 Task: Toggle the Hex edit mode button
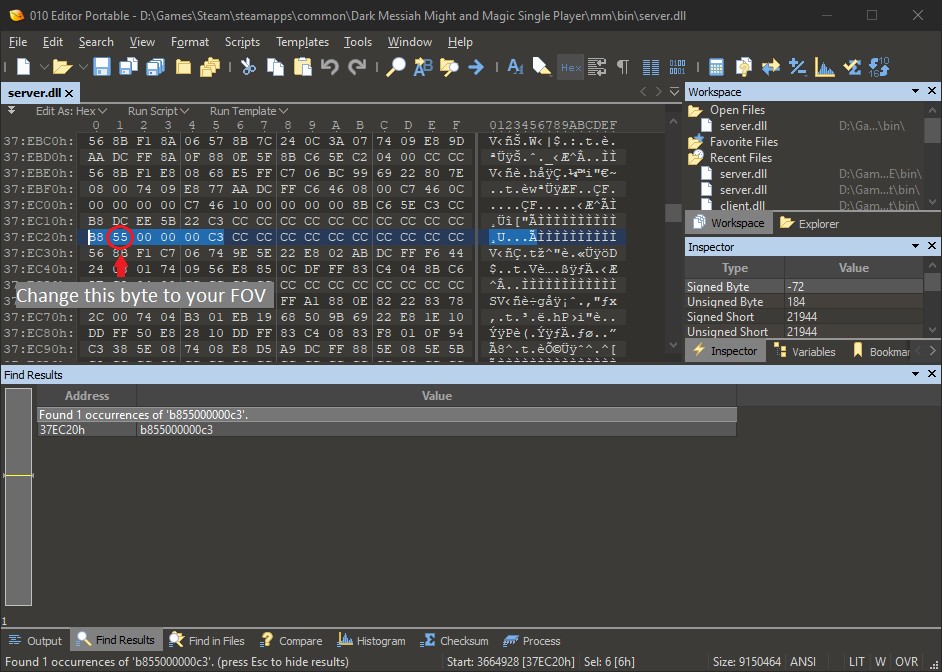click(571, 67)
